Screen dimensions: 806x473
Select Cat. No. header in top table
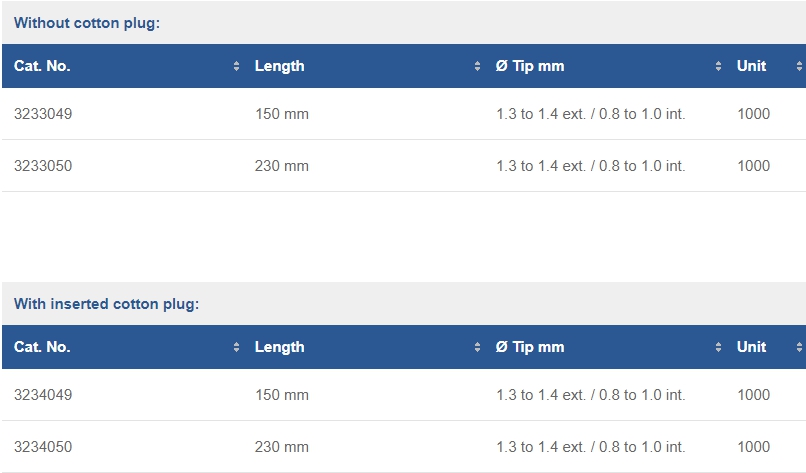tap(42, 66)
